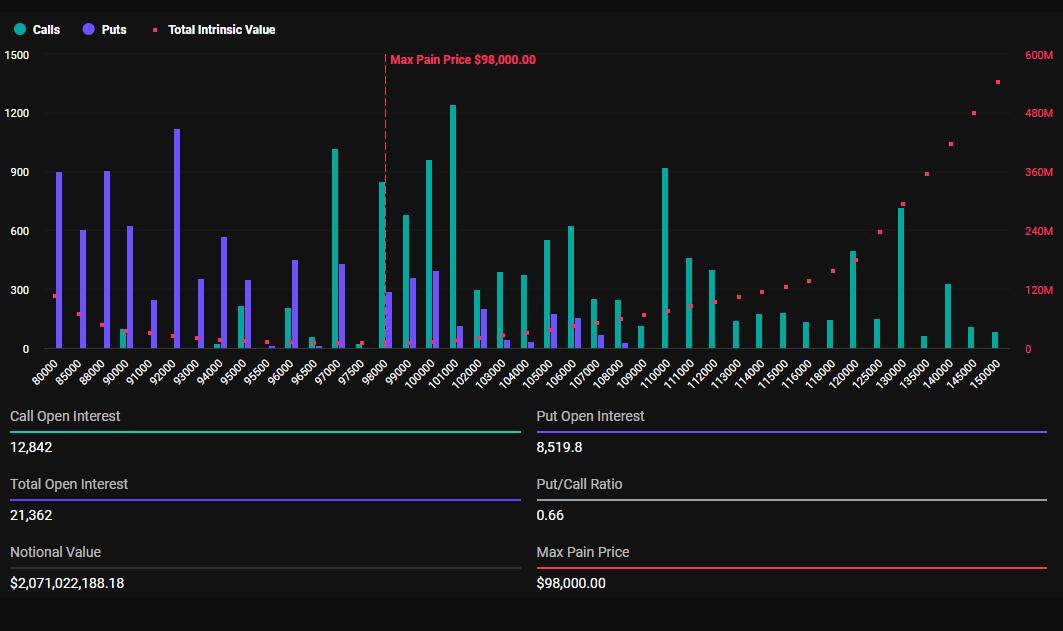Click the call bar at strike 100000
The height and width of the screenshot is (631, 1063).
pyautogui.click(x=429, y=254)
